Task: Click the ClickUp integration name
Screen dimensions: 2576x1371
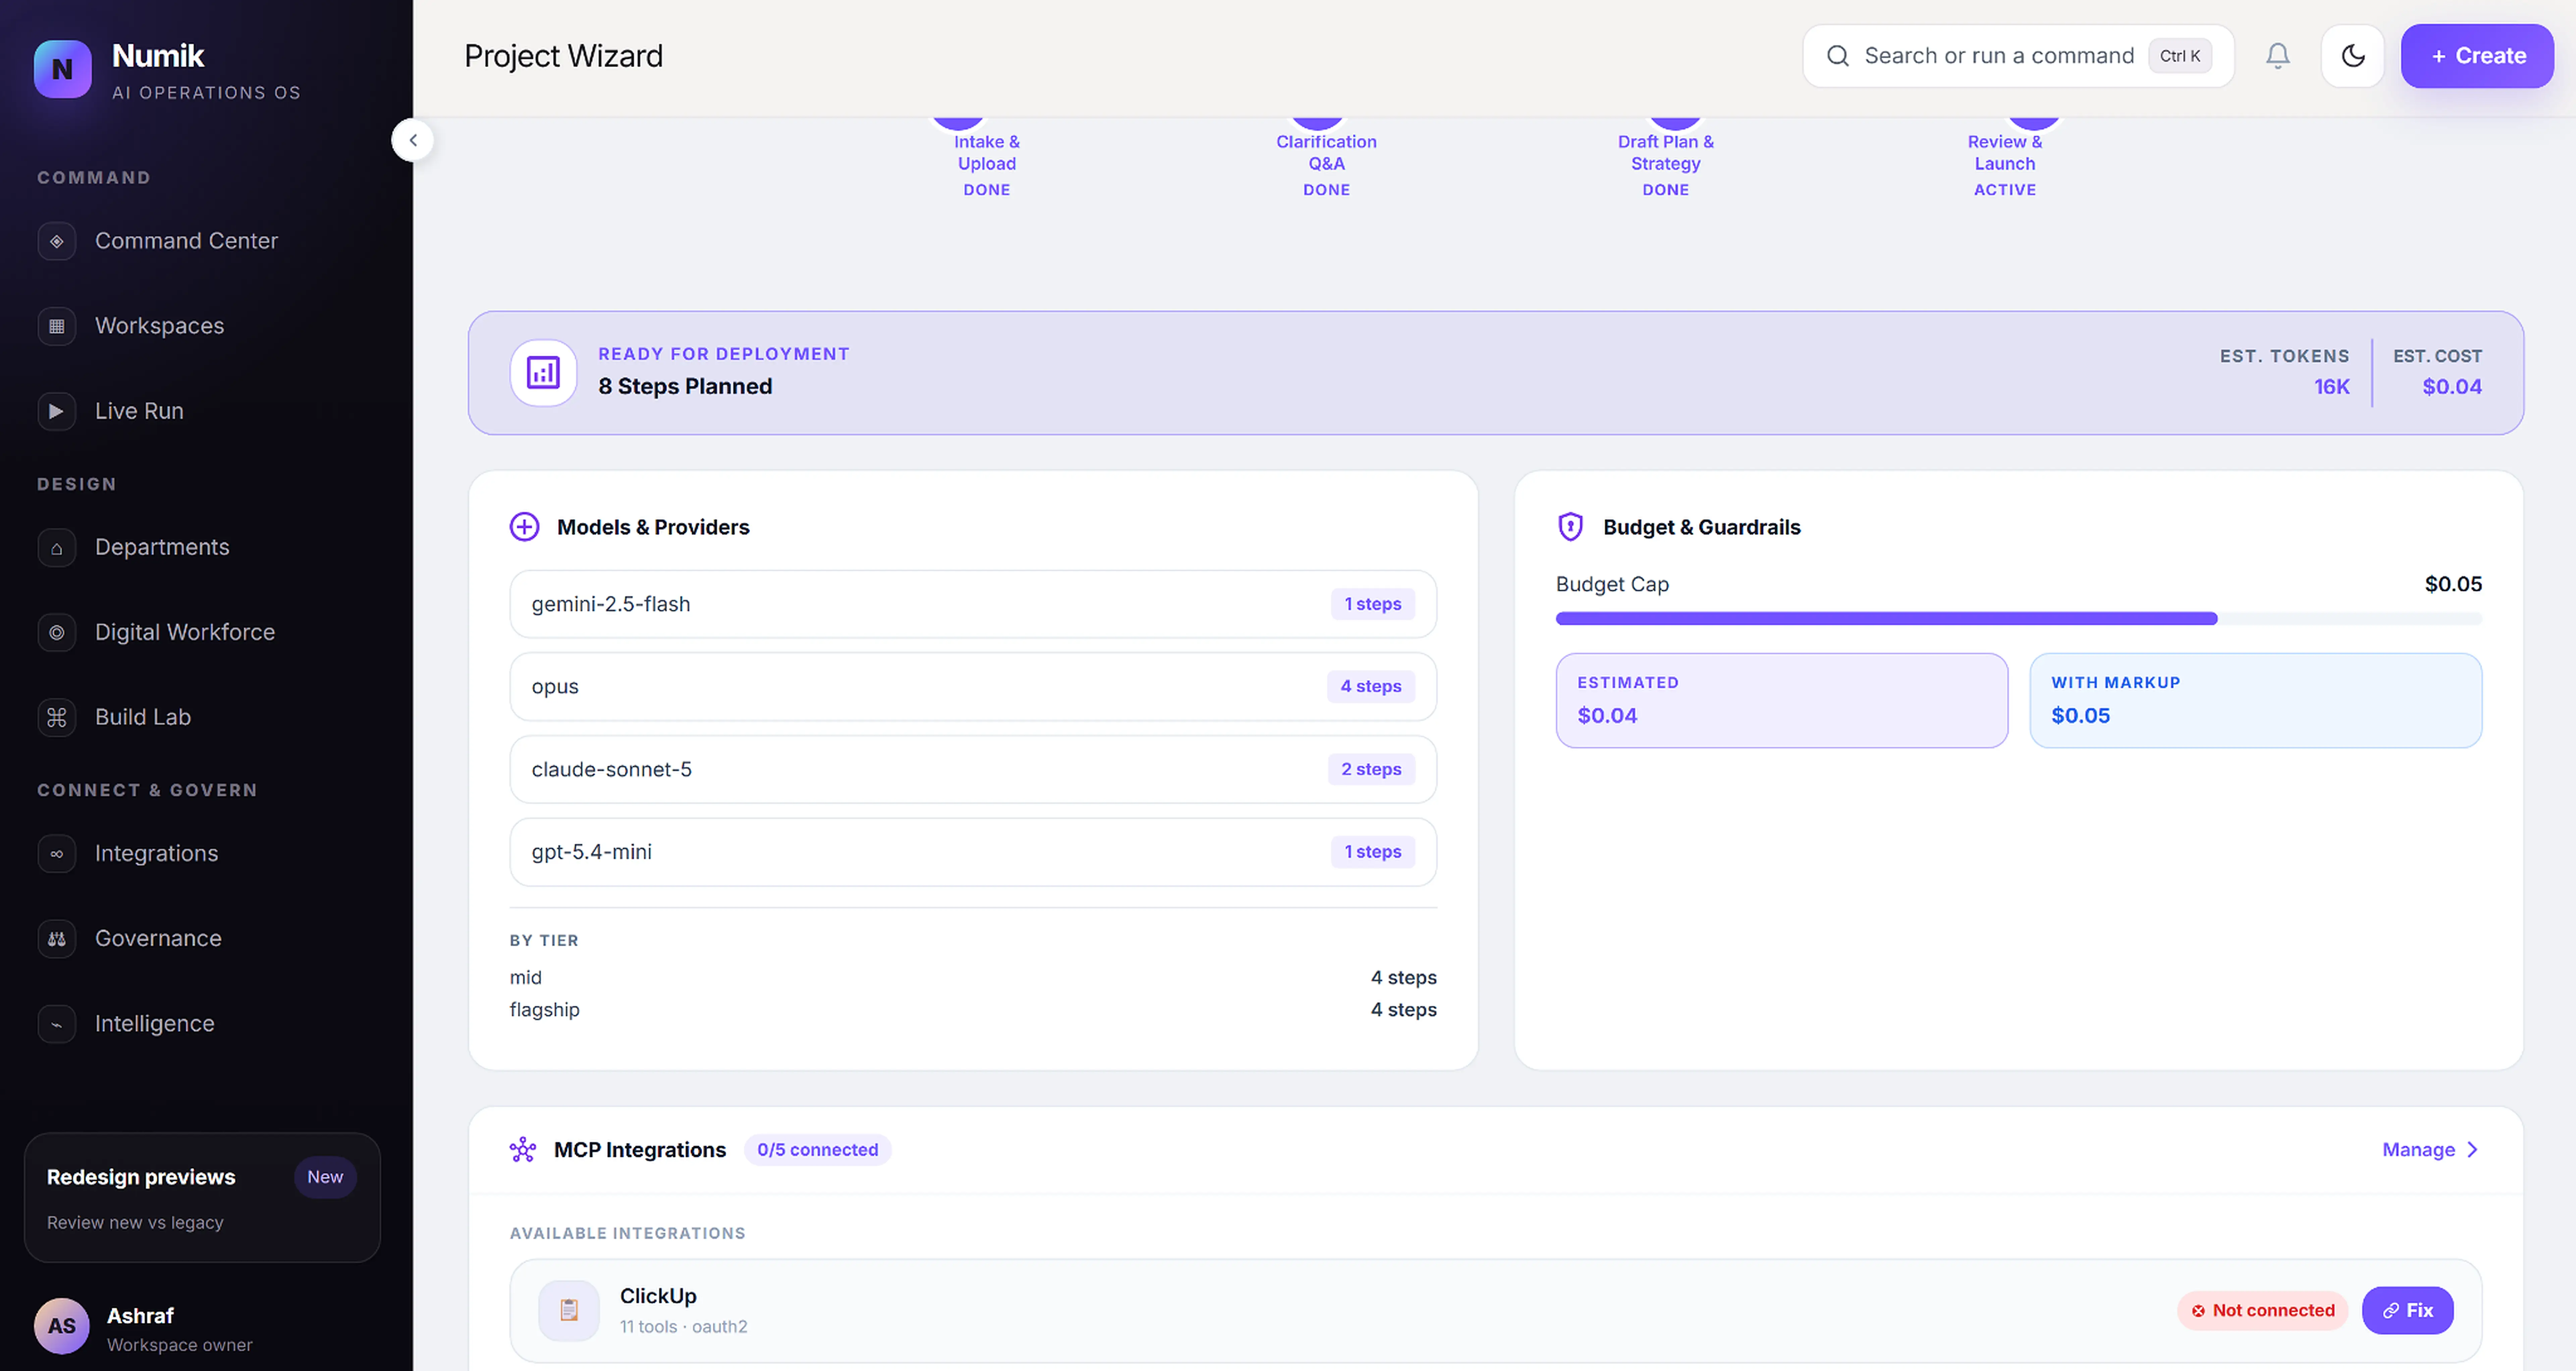Action: point(658,1296)
